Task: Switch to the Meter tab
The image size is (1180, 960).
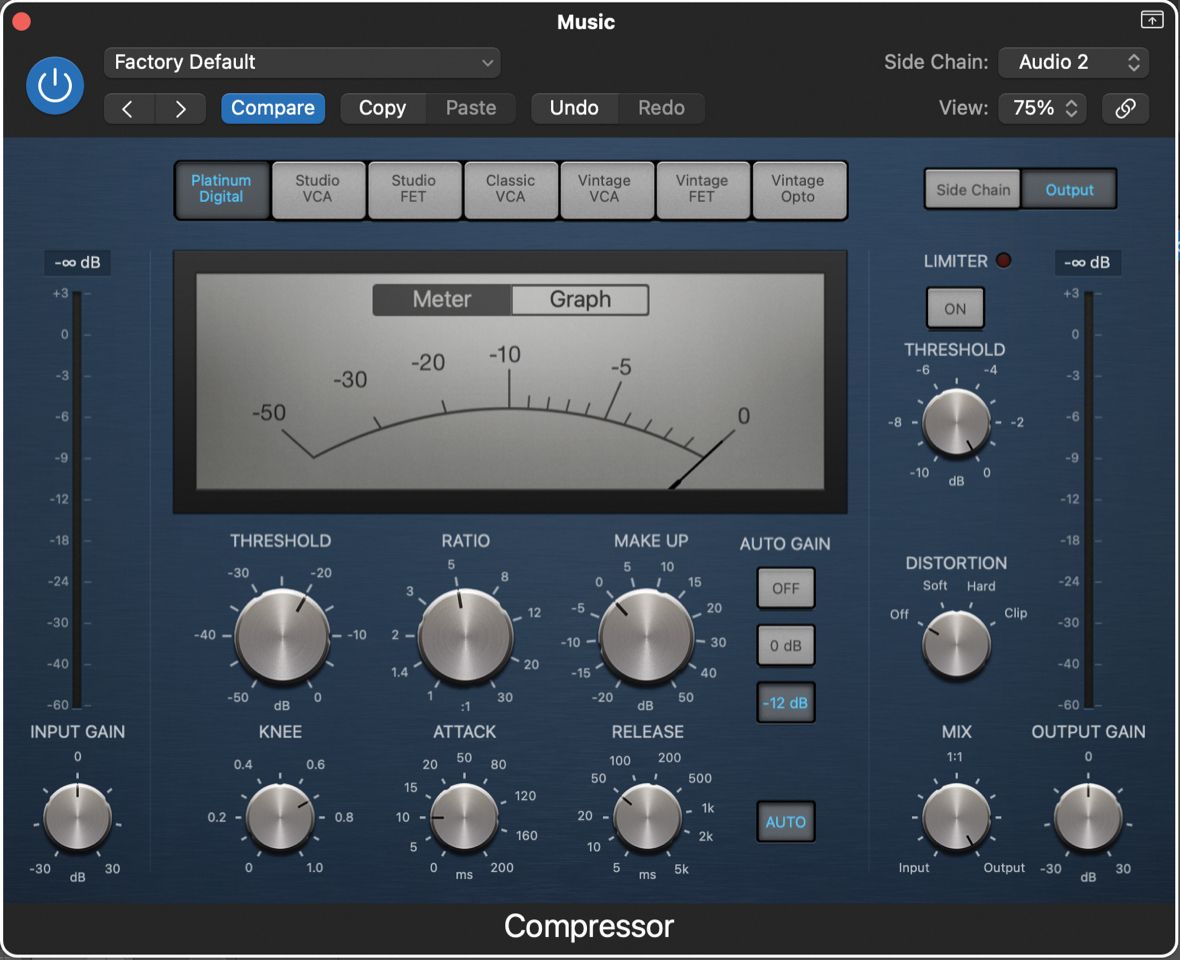Action: point(441,299)
